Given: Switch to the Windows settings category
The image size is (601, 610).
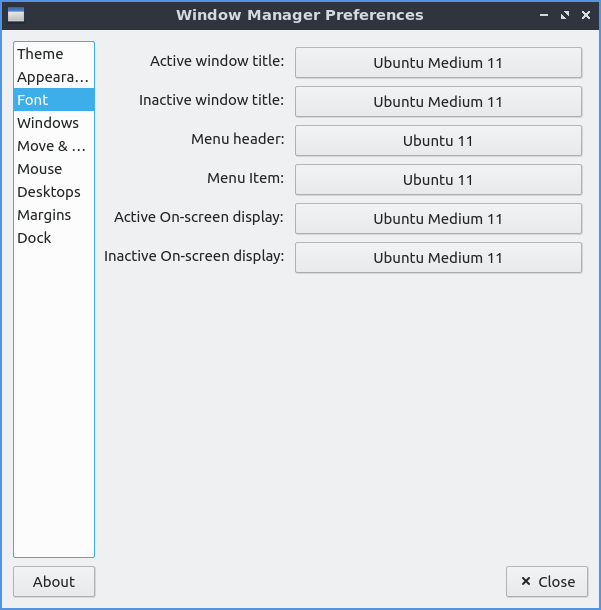Looking at the screenshot, I should [x=48, y=123].
